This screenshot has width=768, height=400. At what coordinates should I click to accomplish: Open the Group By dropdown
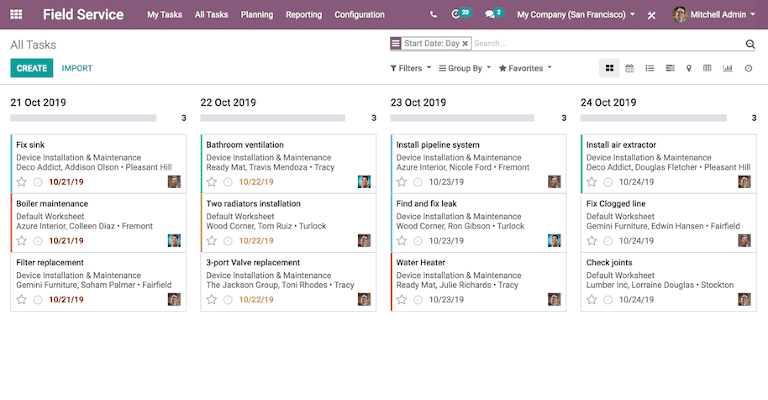pyautogui.click(x=464, y=69)
